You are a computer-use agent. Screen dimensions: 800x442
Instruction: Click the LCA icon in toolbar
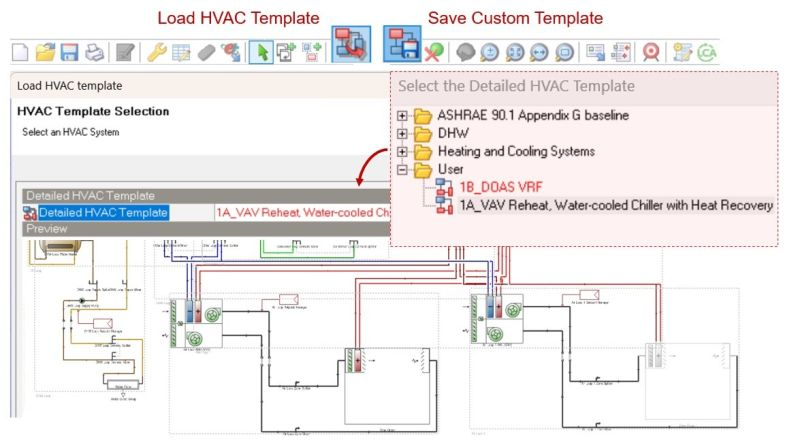point(708,51)
